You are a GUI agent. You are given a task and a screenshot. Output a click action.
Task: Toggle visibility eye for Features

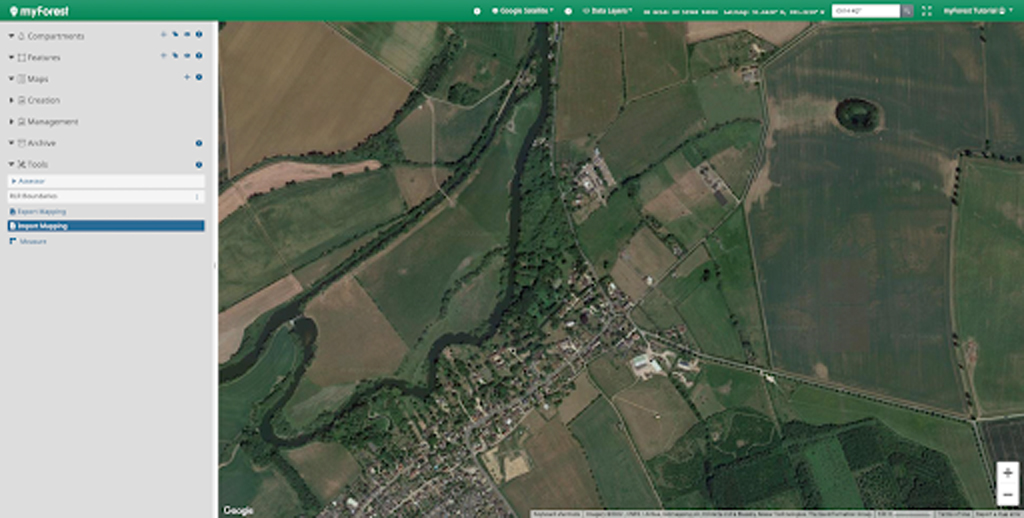coord(187,57)
